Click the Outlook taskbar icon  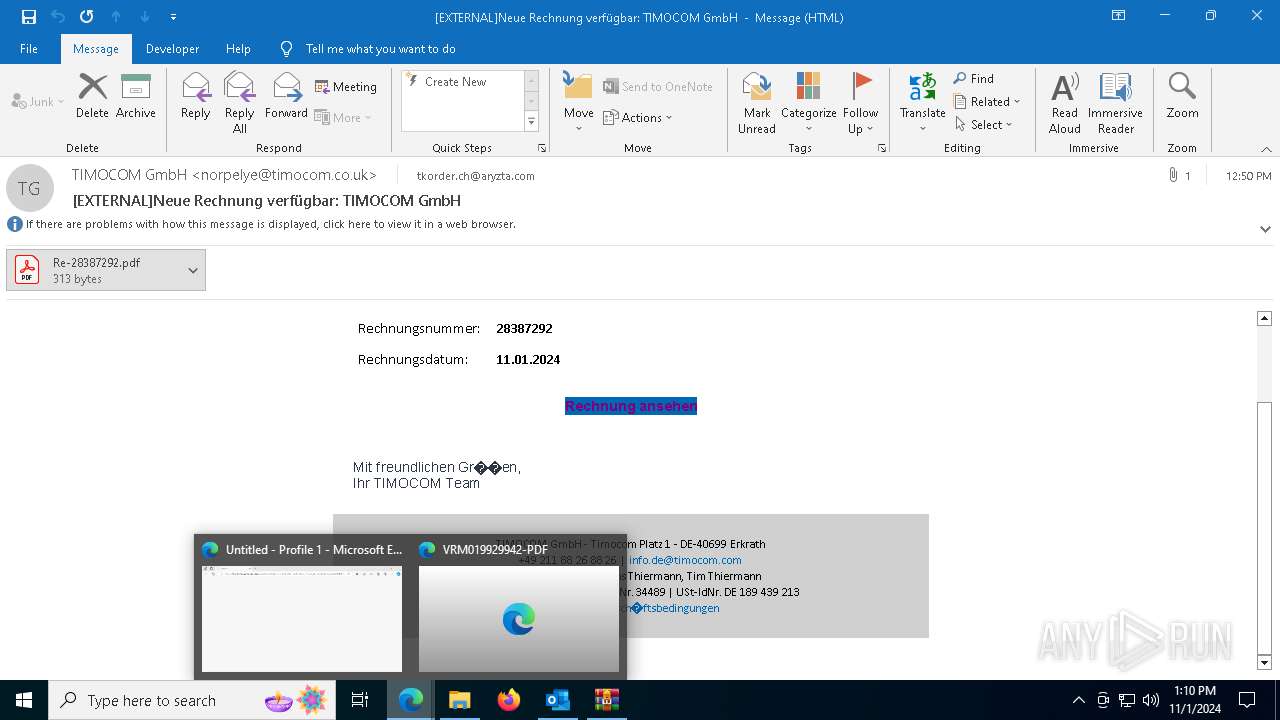(x=557, y=700)
